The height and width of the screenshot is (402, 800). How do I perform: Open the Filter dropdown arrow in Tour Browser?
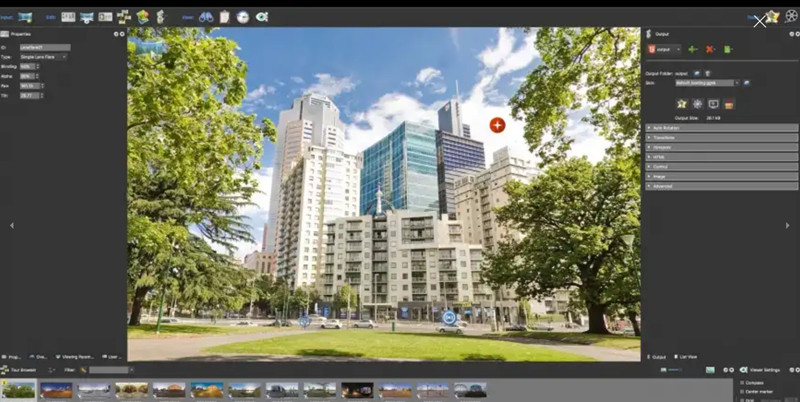pos(131,370)
